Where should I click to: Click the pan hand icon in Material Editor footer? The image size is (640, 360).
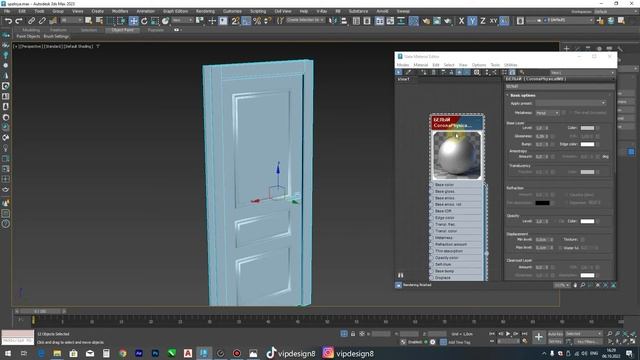point(575,285)
